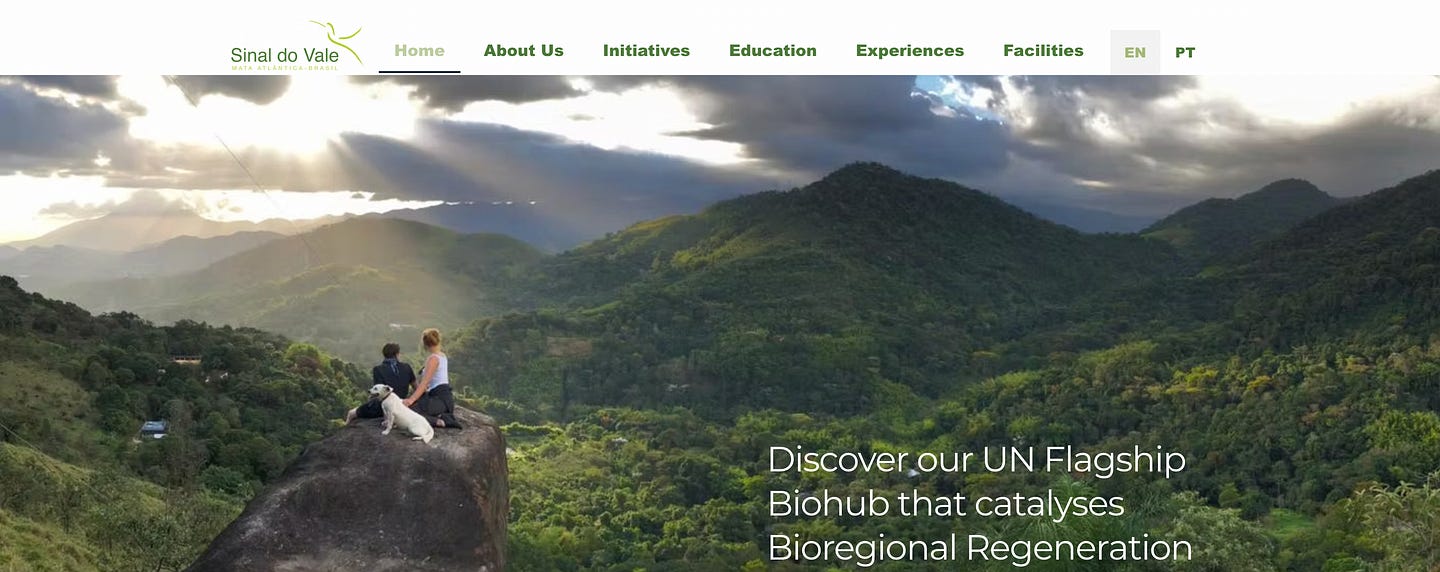This screenshot has height=572, width=1440.
Task: Click the 'Biohub that catalyses' text line
Action: coord(946,503)
